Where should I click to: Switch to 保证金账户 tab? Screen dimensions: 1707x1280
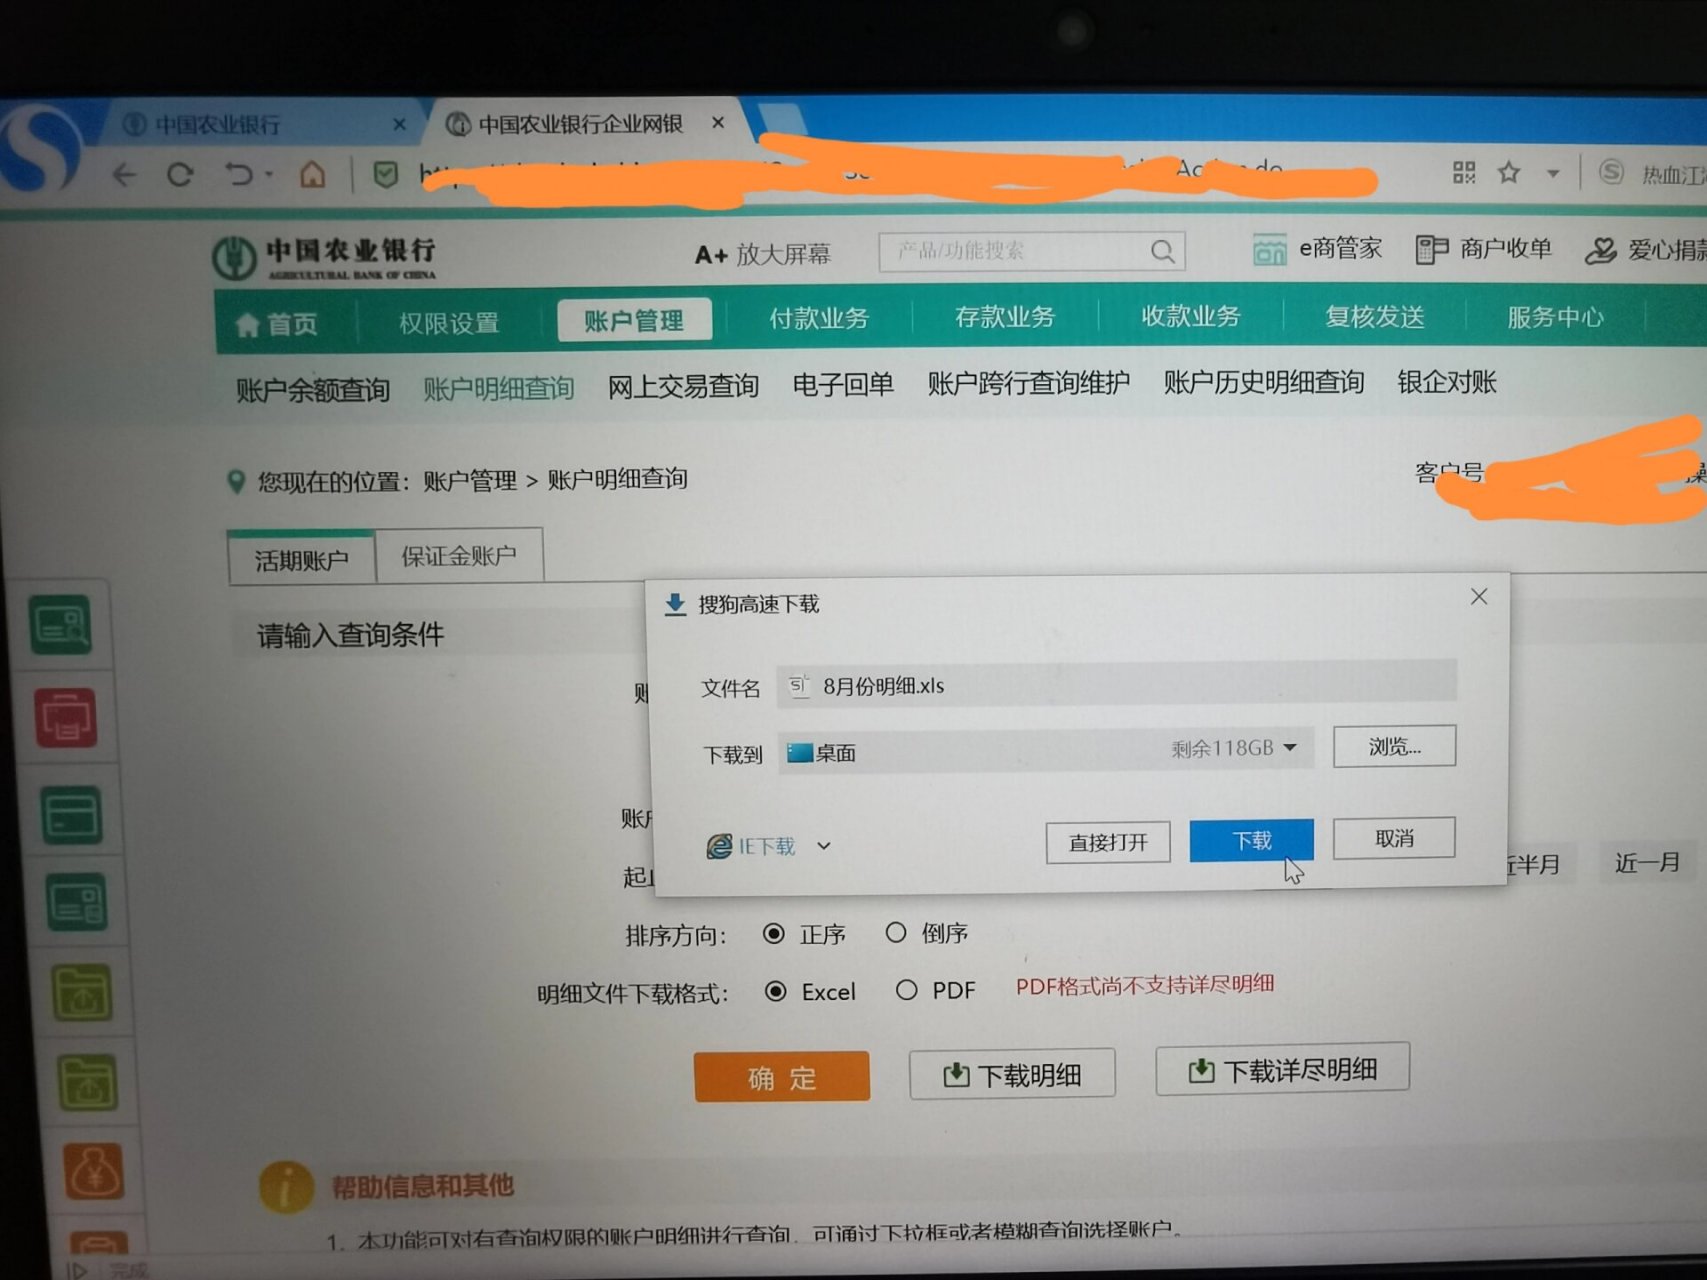tap(459, 555)
